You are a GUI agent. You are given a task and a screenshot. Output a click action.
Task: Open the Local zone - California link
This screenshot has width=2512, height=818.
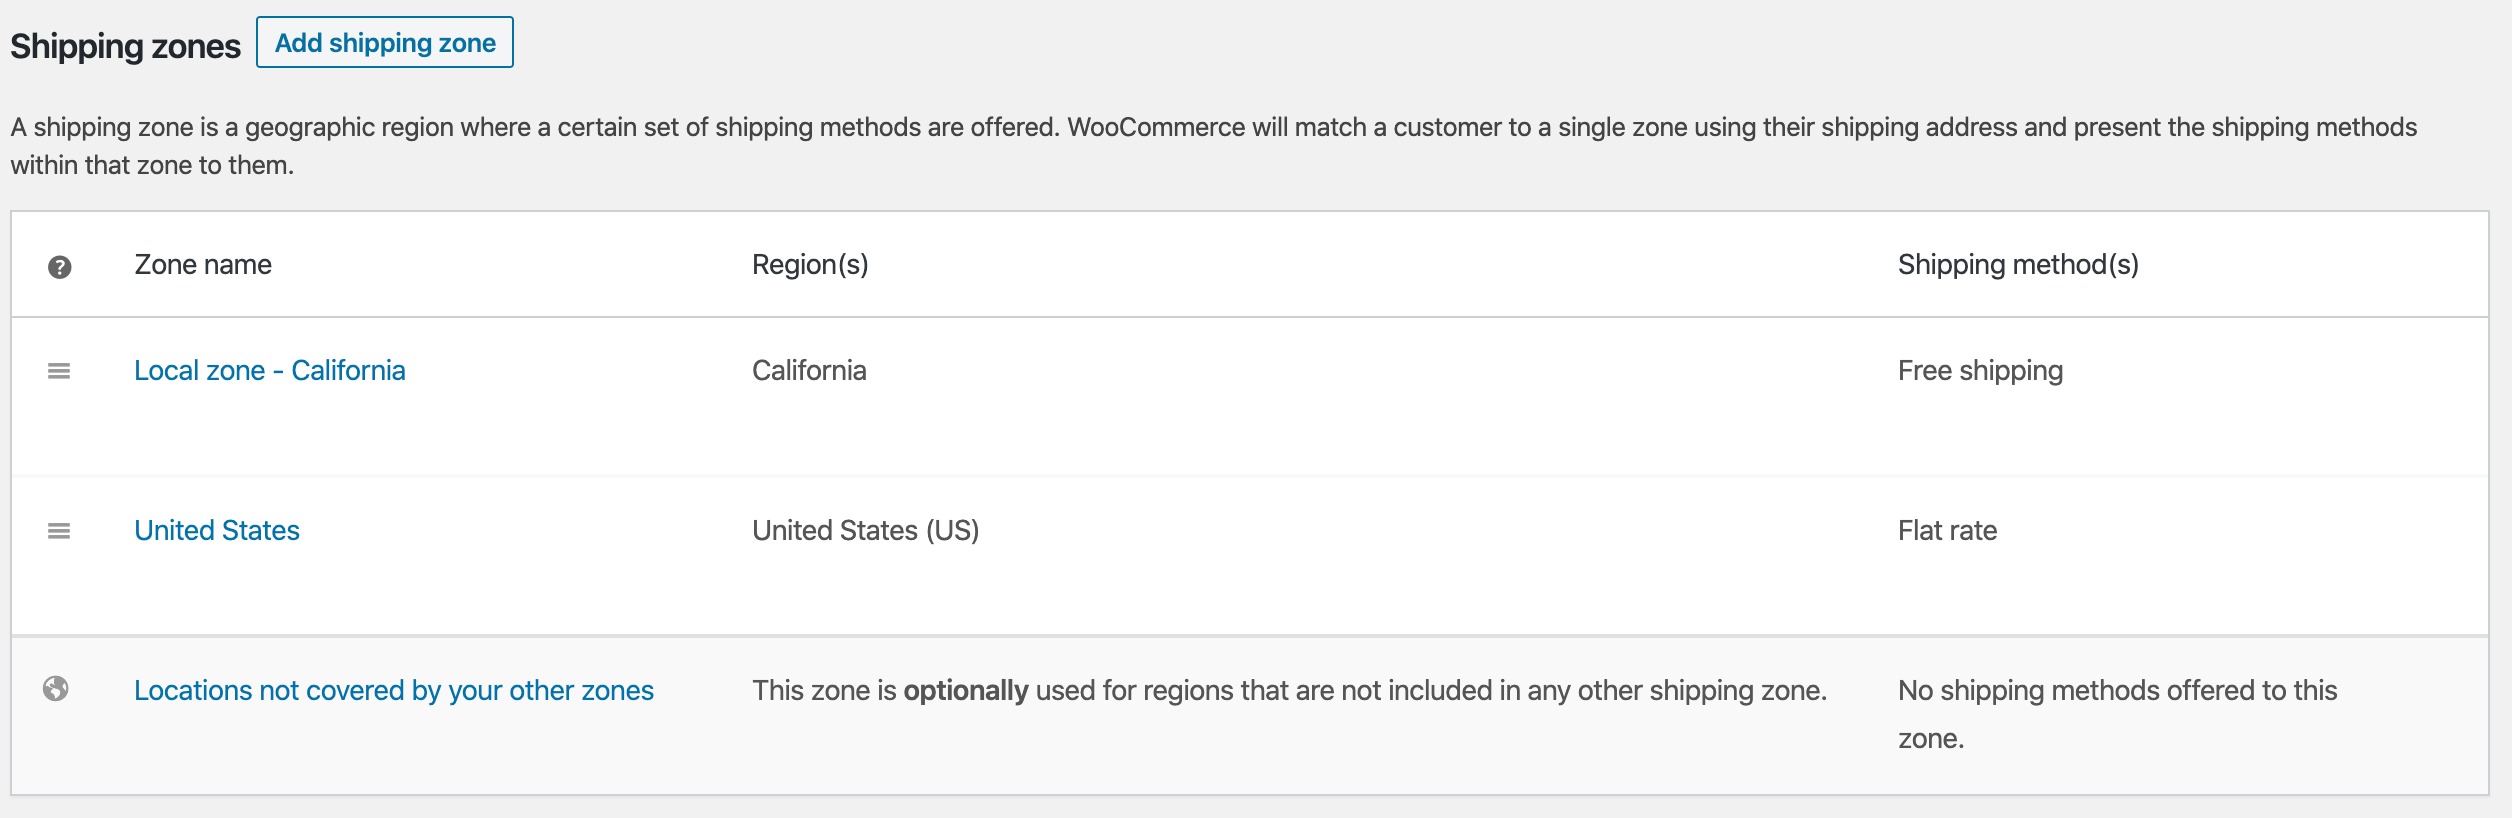click(270, 371)
